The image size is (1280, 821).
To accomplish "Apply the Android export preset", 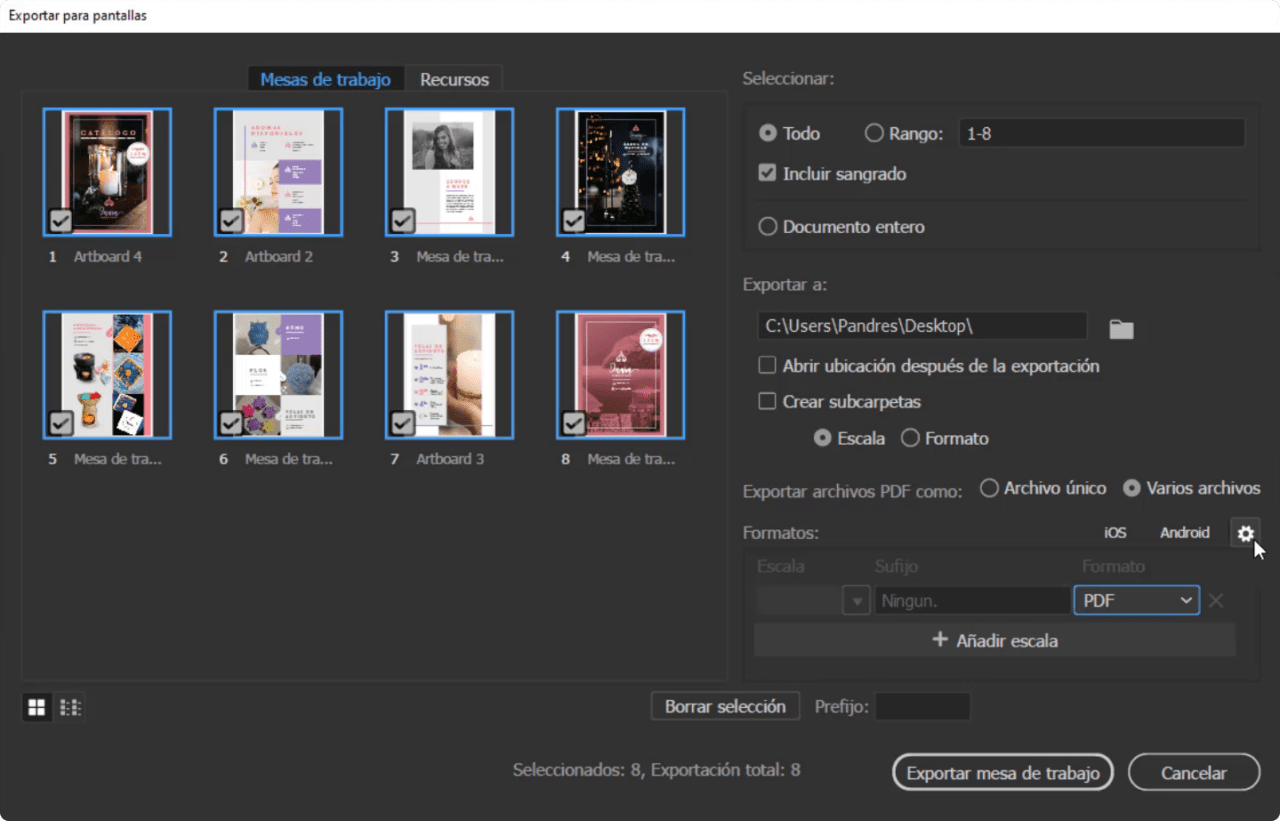I will [1184, 532].
